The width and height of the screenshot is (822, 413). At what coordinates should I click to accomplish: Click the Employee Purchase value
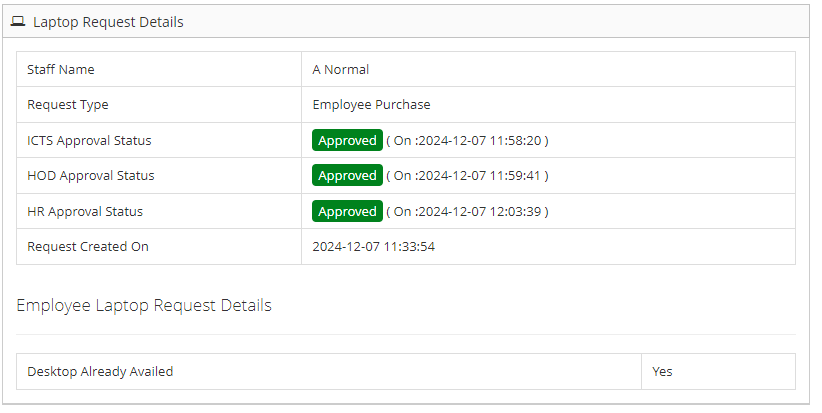coord(371,105)
